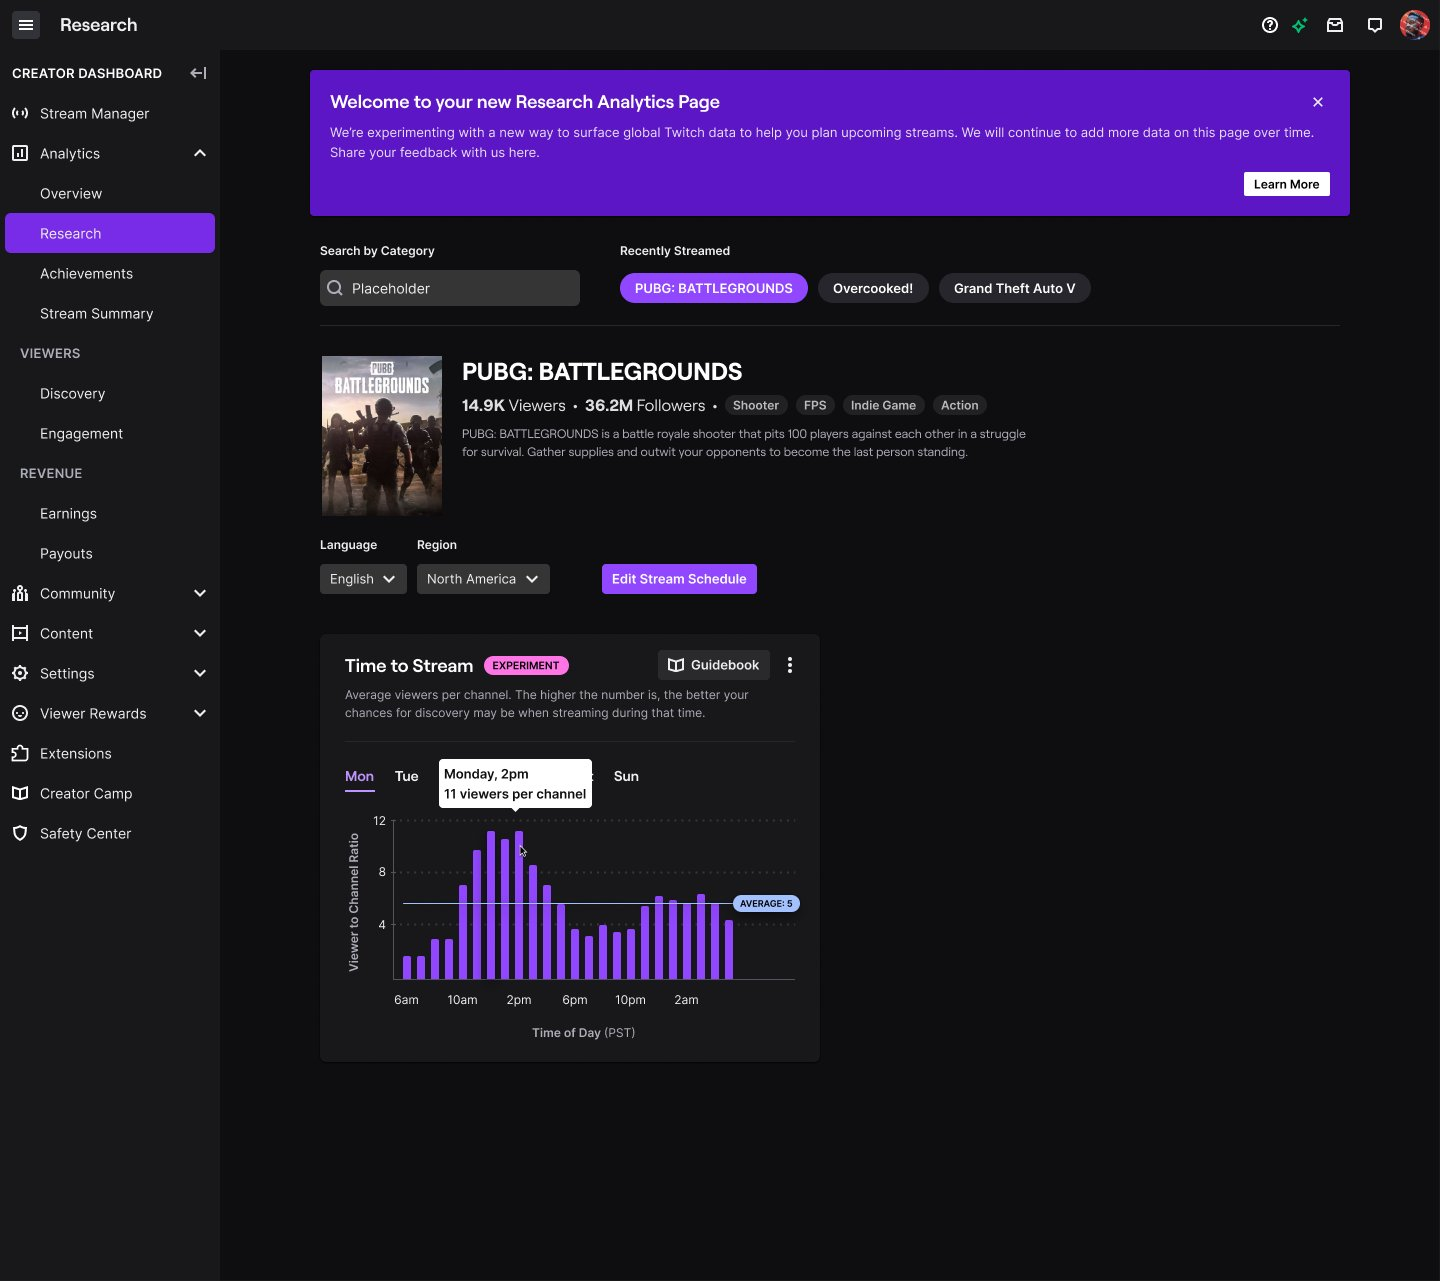
Task: Open the green sparkle icon in header
Action: [1300, 25]
